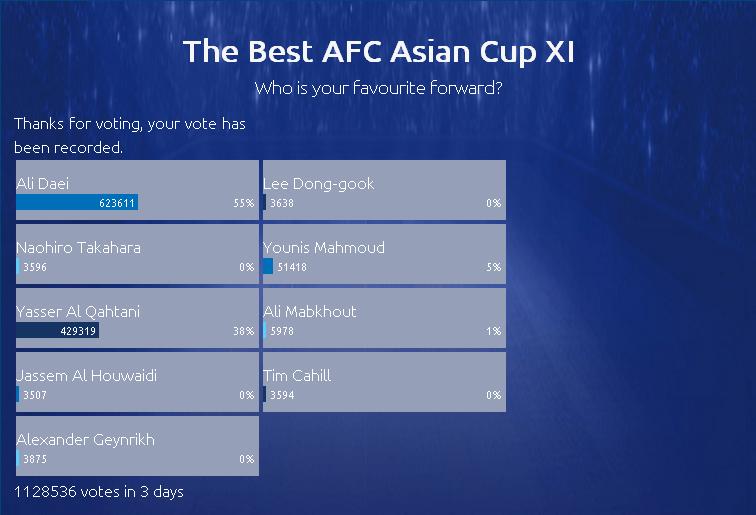The image size is (756, 515).
Task: Click the 3596 vote count for Takahara
Action: [x=35, y=267]
